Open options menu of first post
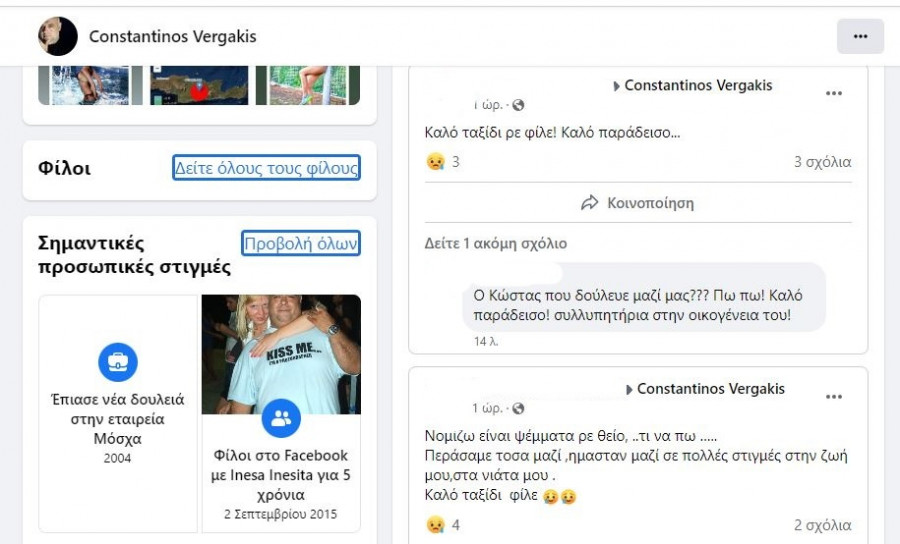 pos(833,94)
